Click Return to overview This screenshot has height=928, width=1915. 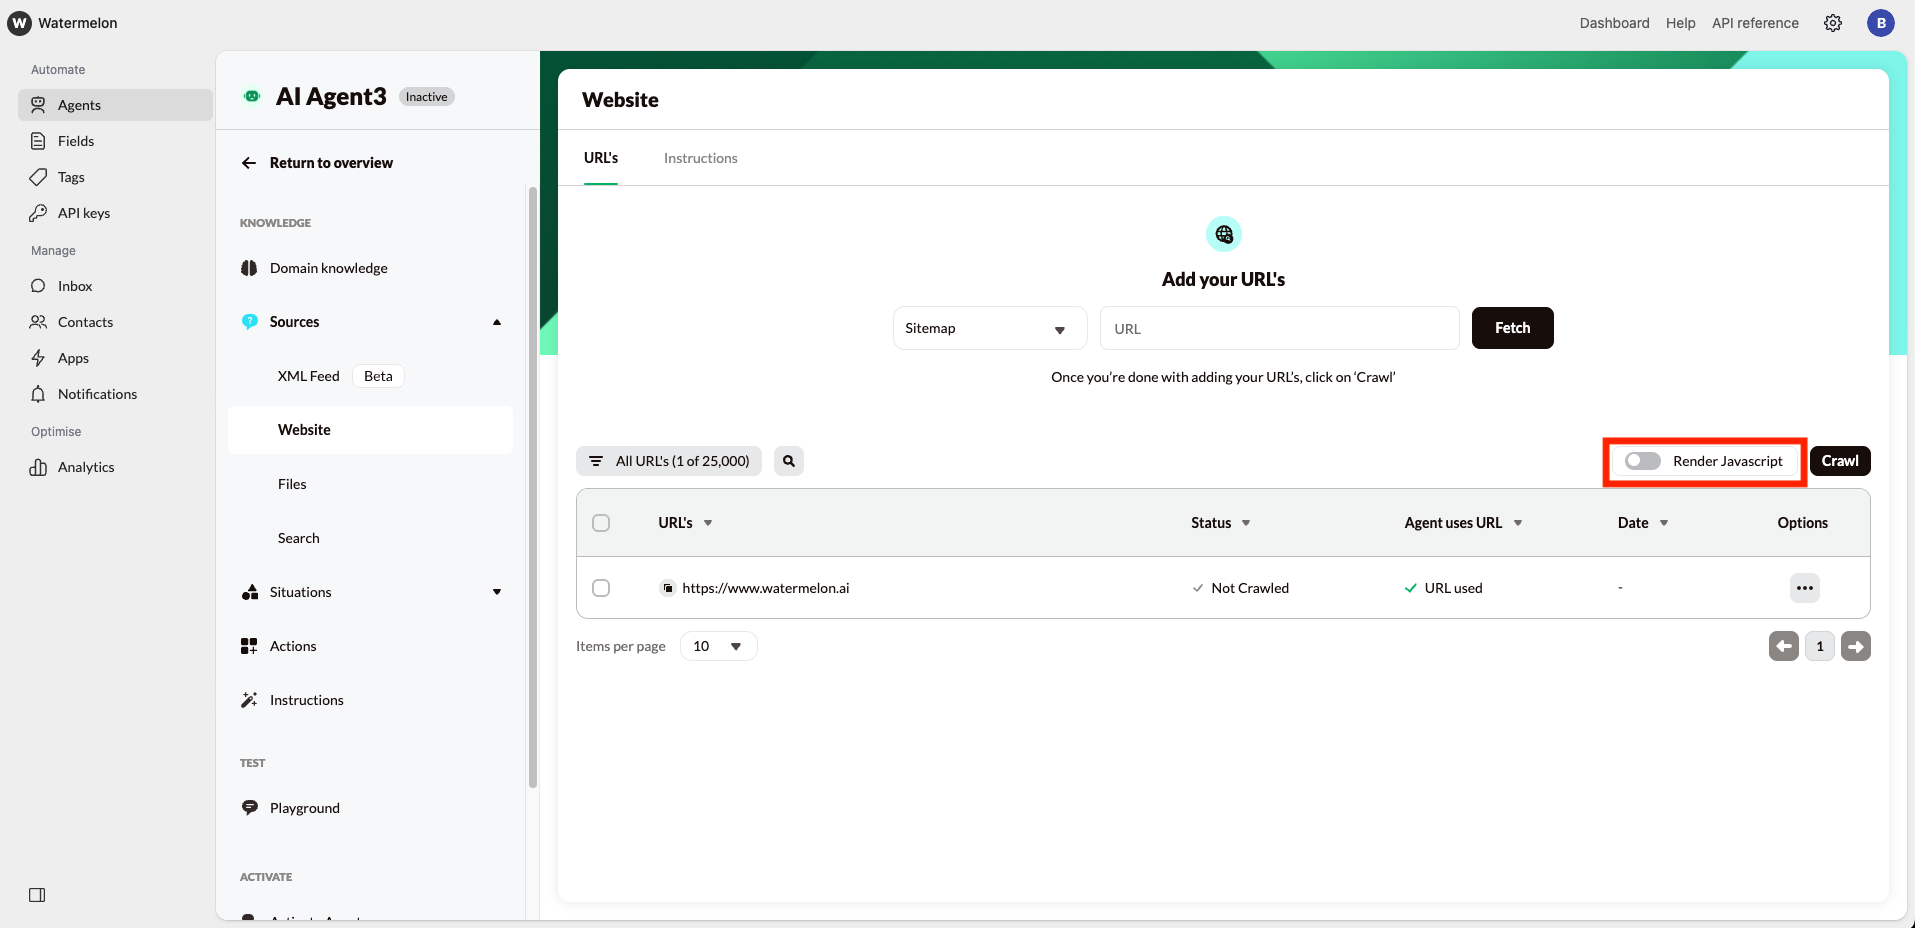point(330,162)
